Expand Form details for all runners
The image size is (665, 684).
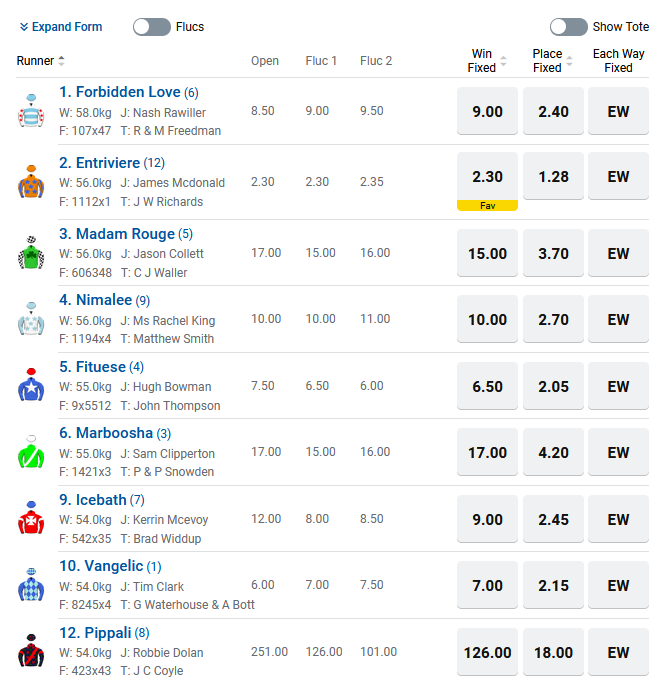pos(61,27)
